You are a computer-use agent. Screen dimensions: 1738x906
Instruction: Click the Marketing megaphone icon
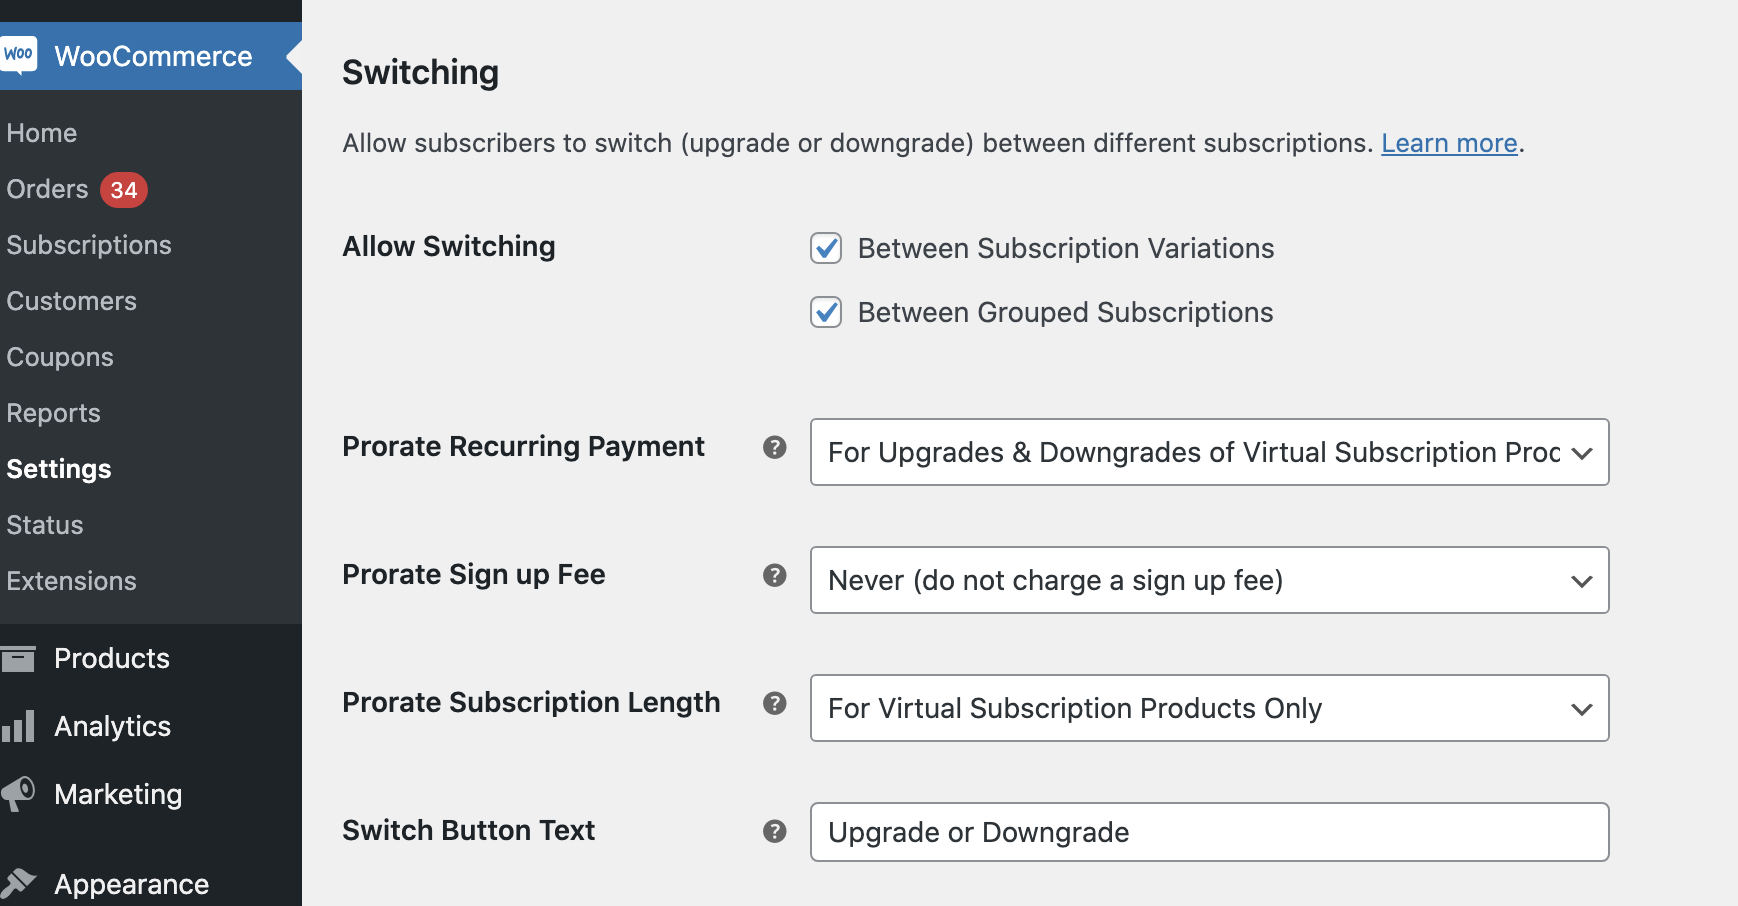(20, 793)
